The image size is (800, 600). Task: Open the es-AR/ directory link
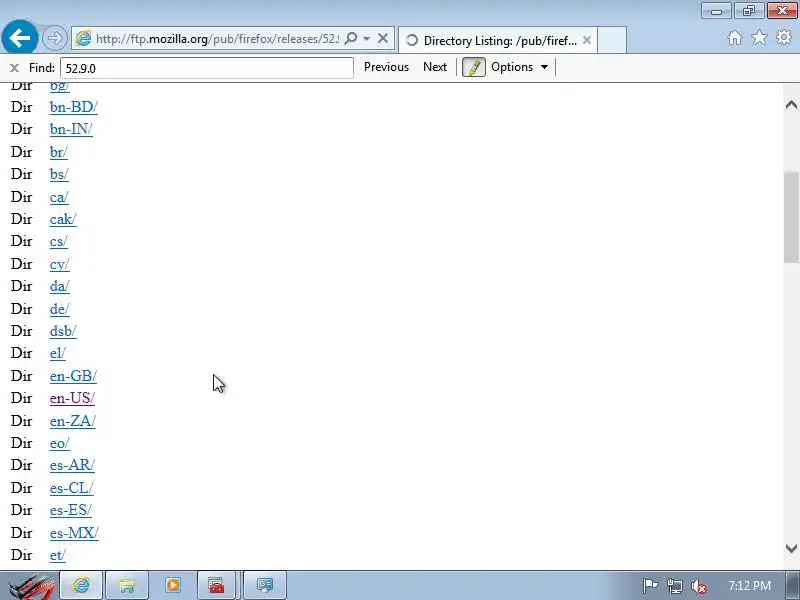click(x=72, y=465)
